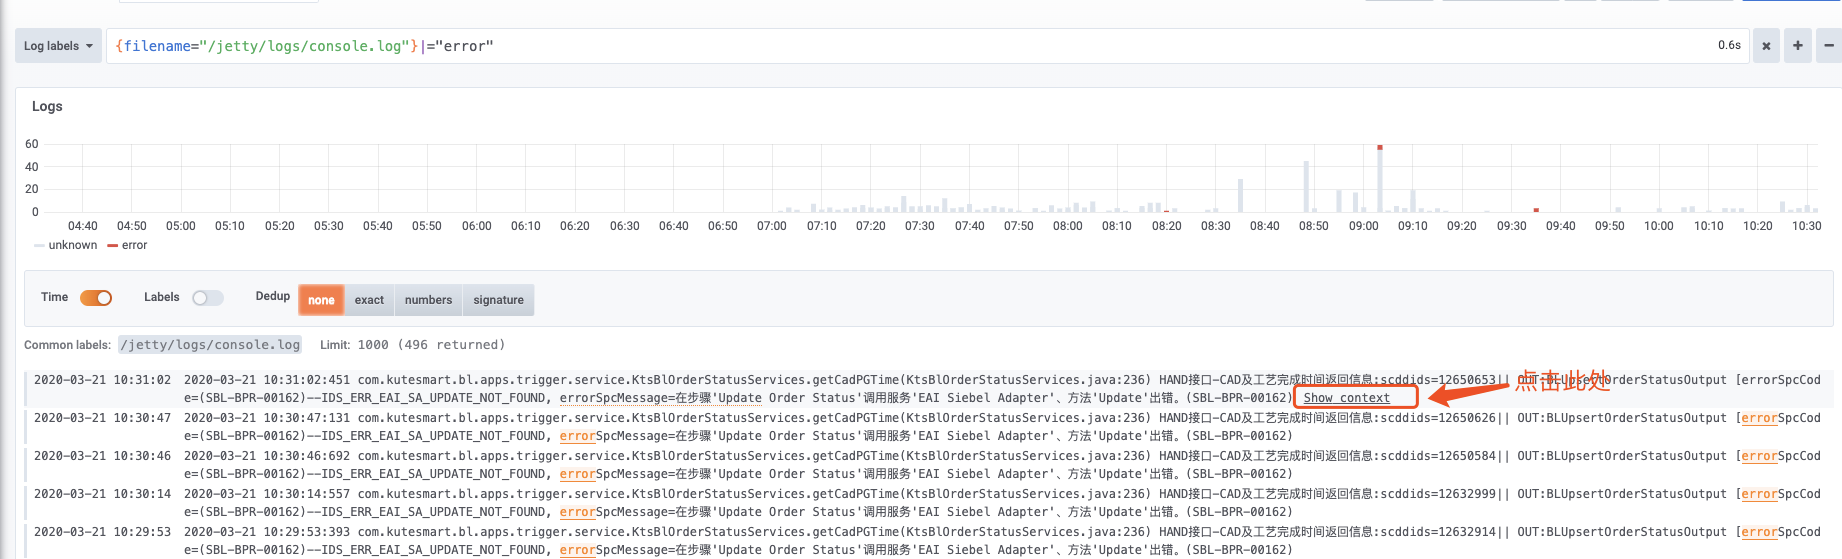Click inside the LogQL query input field
This screenshot has height=559, width=1842.
tap(900, 46)
